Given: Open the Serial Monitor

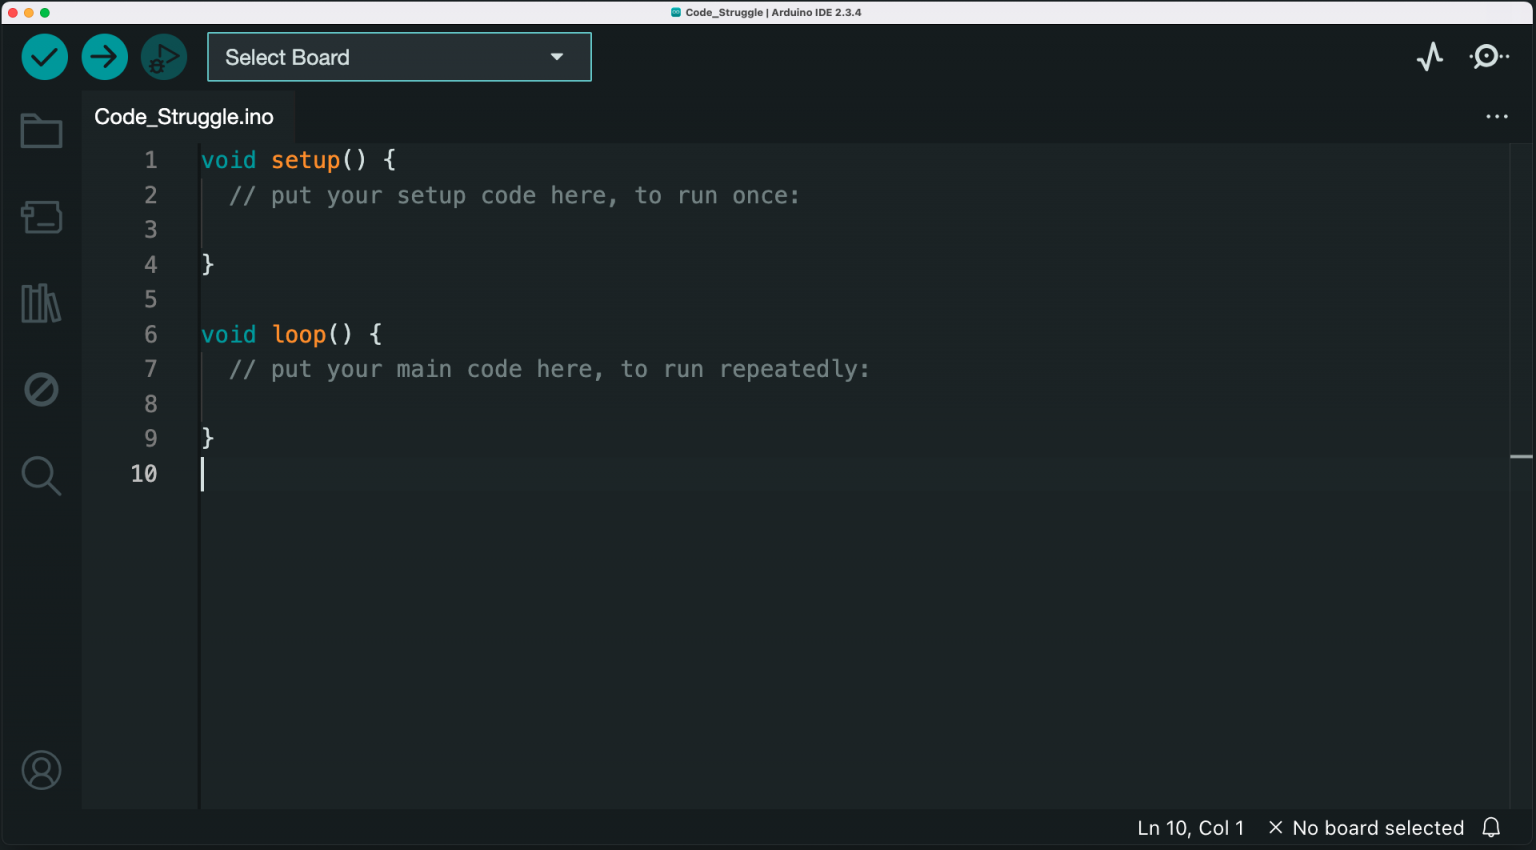Looking at the screenshot, I should coord(1487,57).
